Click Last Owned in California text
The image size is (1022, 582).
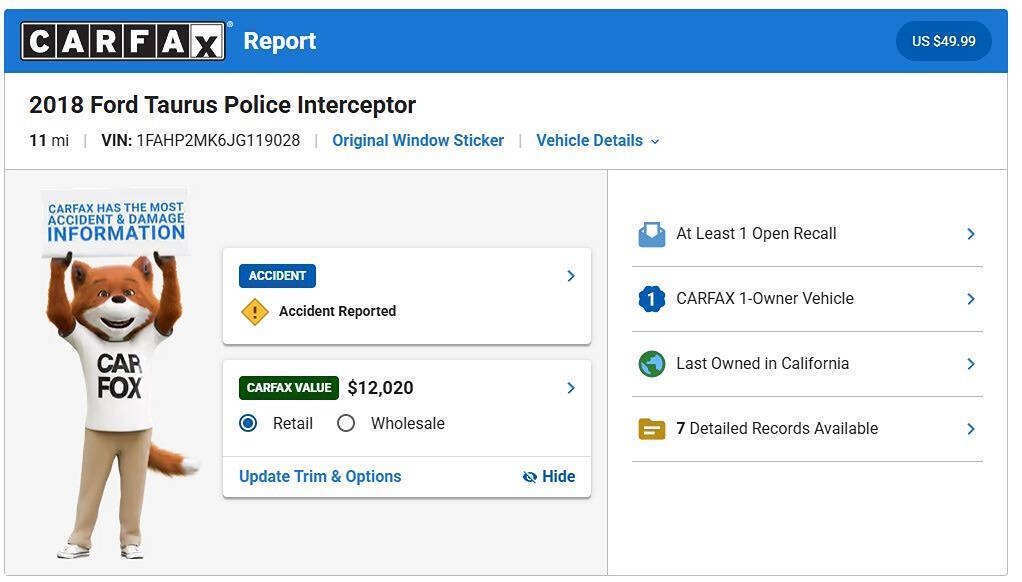pyautogui.click(x=763, y=364)
